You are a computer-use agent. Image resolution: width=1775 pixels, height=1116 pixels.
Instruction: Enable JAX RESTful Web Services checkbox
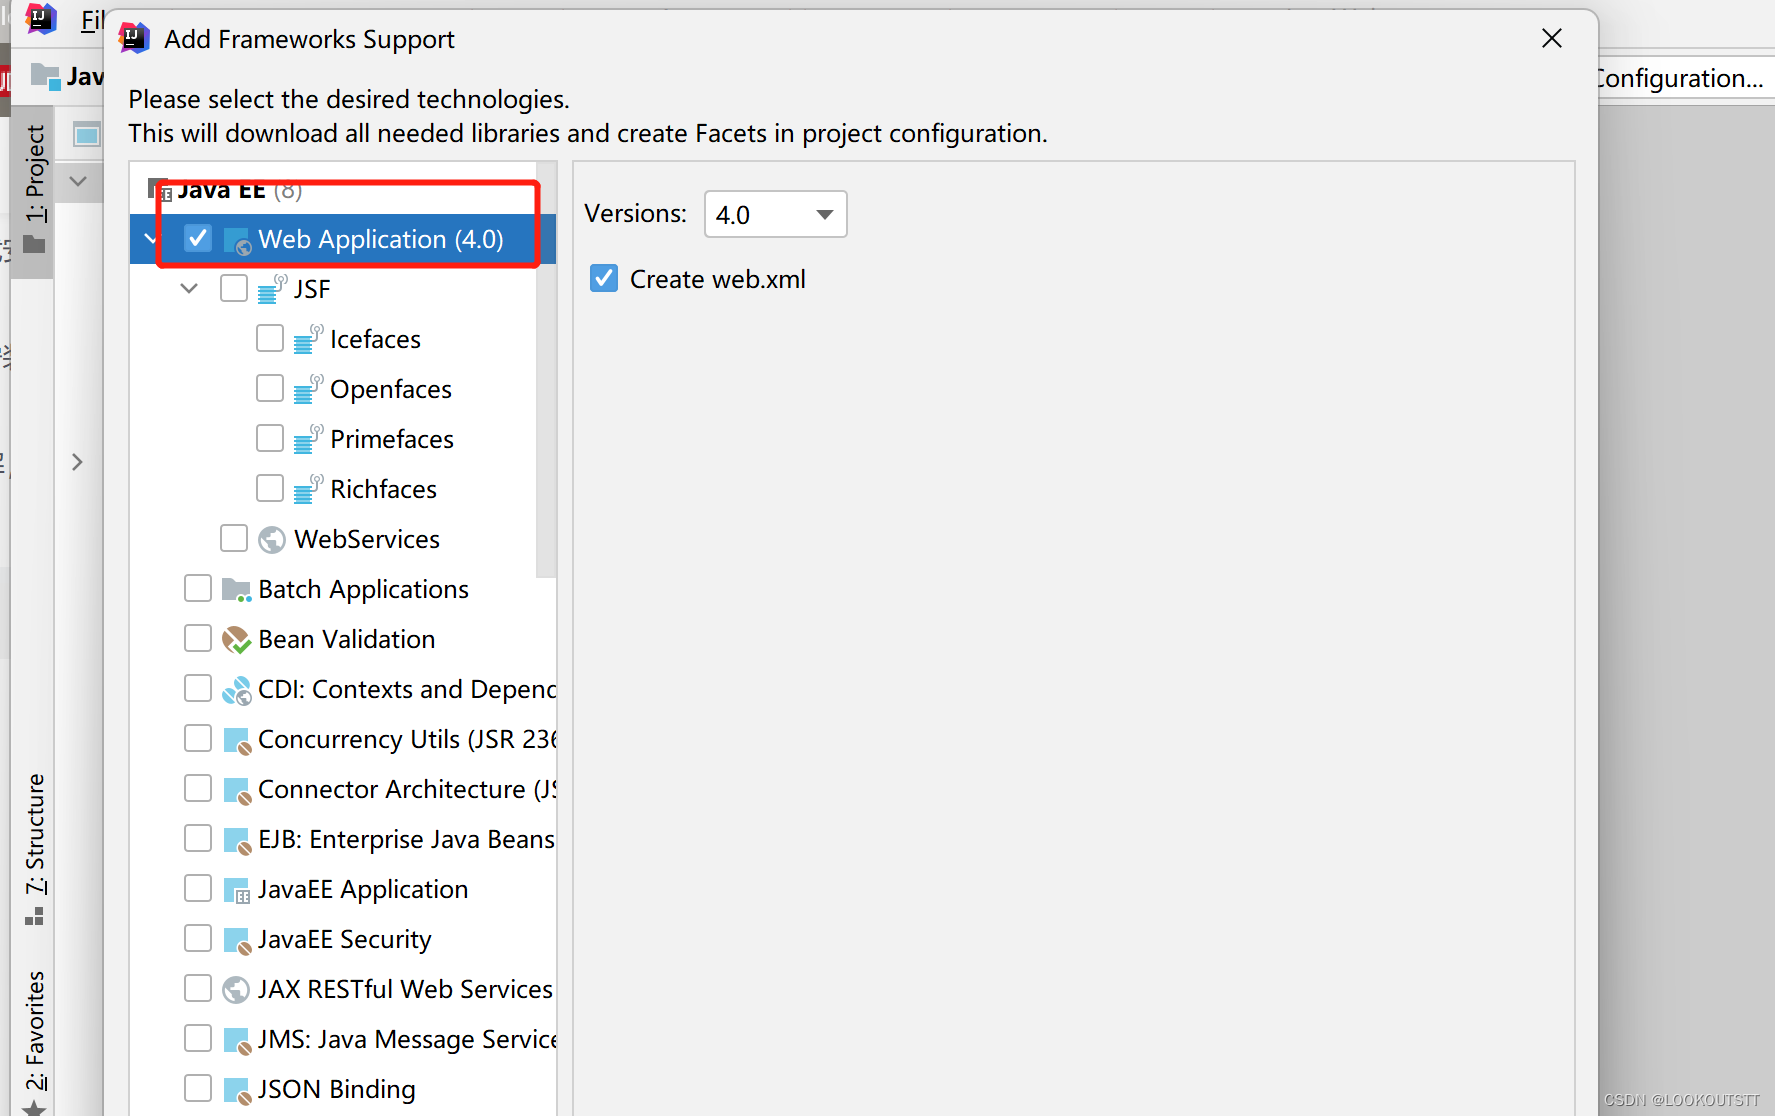tap(198, 988)
